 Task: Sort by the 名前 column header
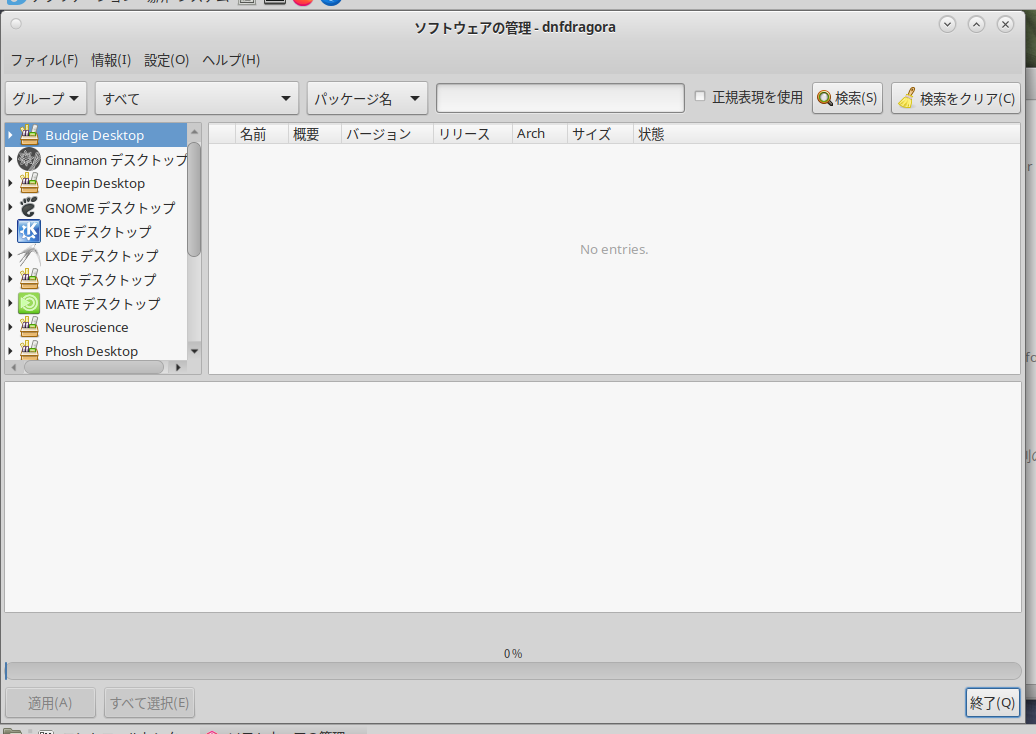pyautogui.click(x=261, y=134)
